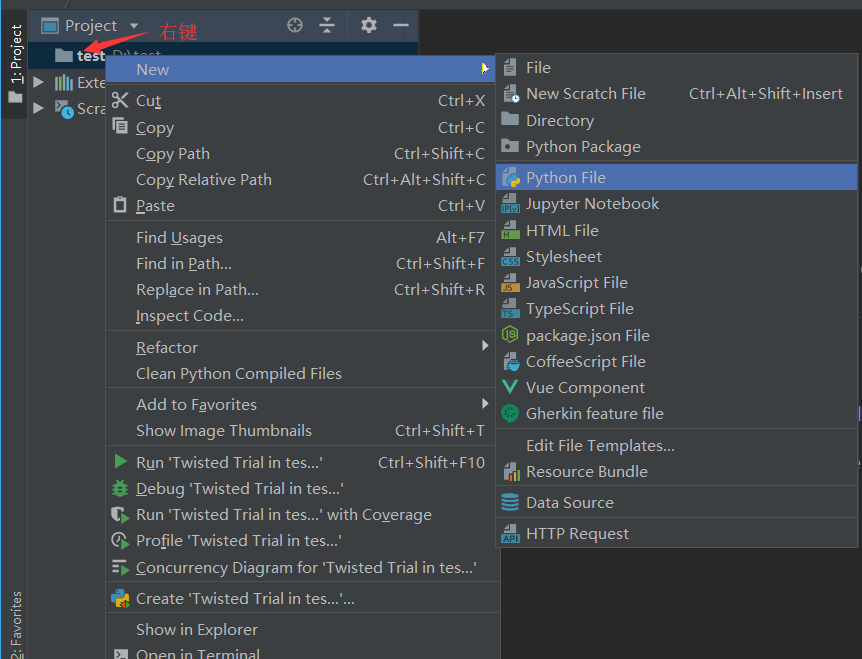Choose HTML File from New submenu
Viewport: 862px width, 659px height.
click(562, 230)
